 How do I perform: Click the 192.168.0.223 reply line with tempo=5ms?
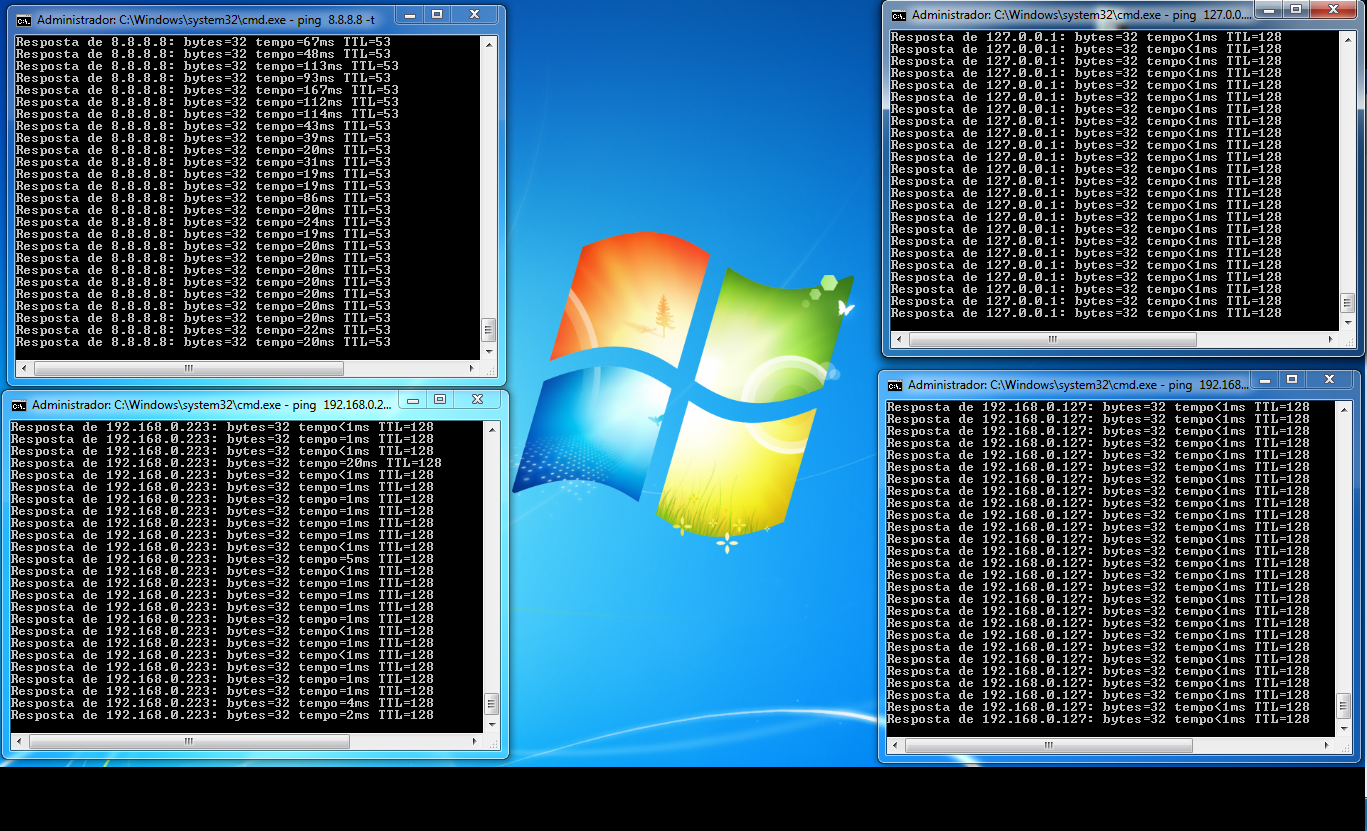[x=222, y=559]
